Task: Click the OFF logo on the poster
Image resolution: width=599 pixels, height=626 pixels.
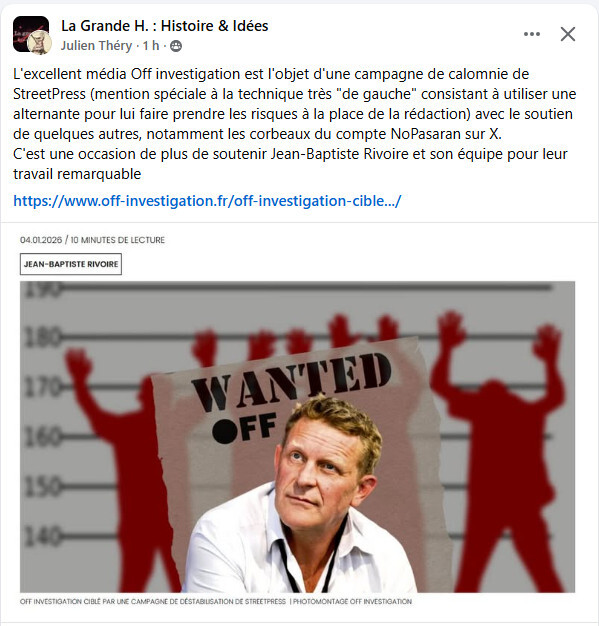Action: click(244, 429)
